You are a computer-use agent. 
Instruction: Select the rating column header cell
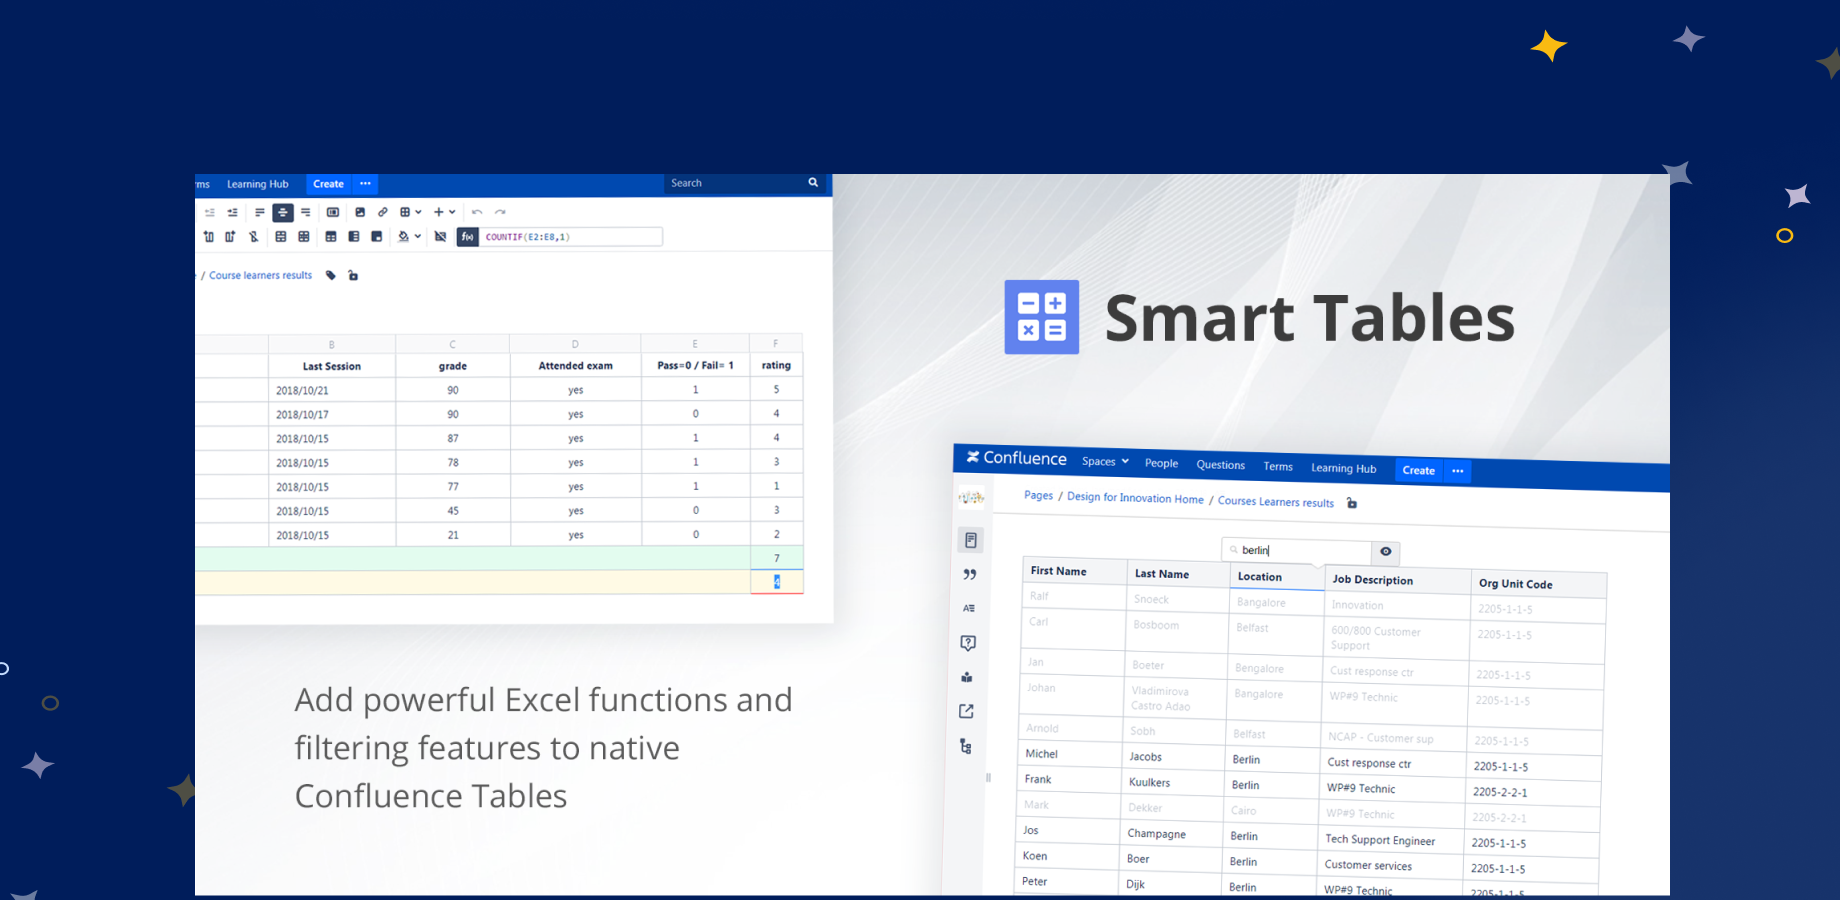pyautogui.click(x=776, y=365)
